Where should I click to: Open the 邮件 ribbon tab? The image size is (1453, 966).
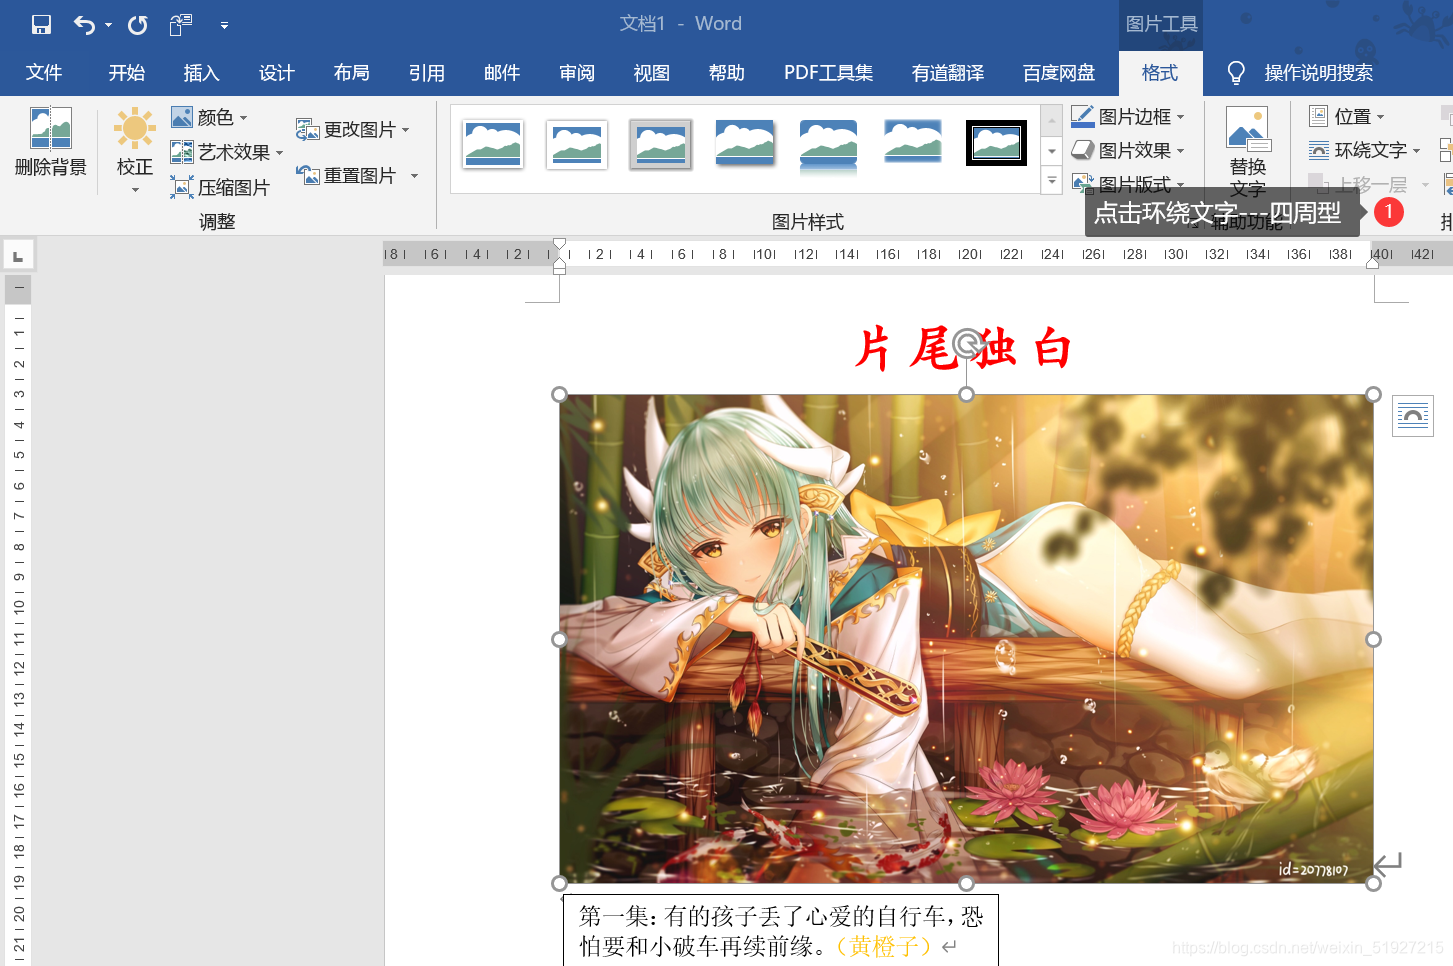click(502, 73)
